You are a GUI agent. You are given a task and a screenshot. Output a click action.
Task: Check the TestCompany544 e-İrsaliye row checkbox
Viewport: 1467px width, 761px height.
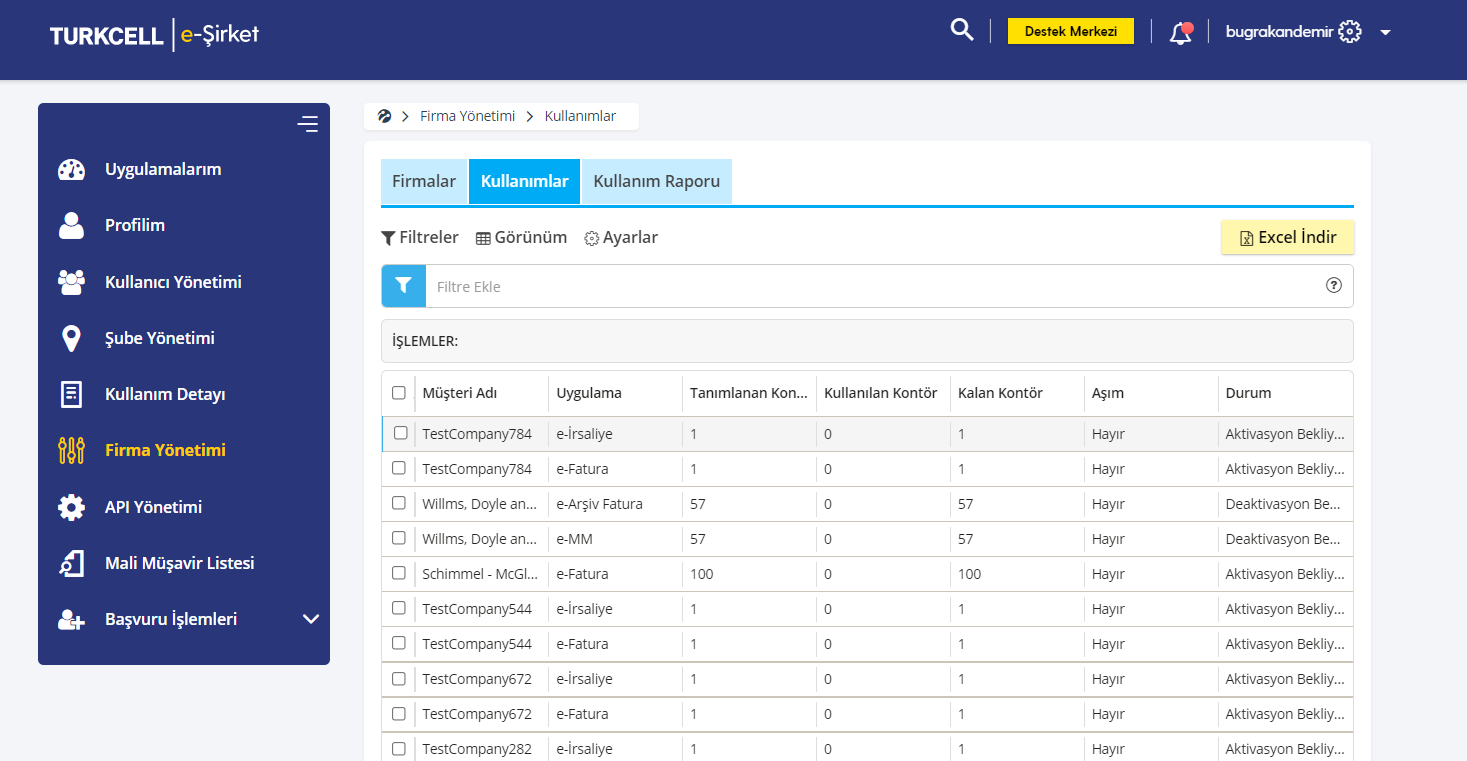pos(399,608)
